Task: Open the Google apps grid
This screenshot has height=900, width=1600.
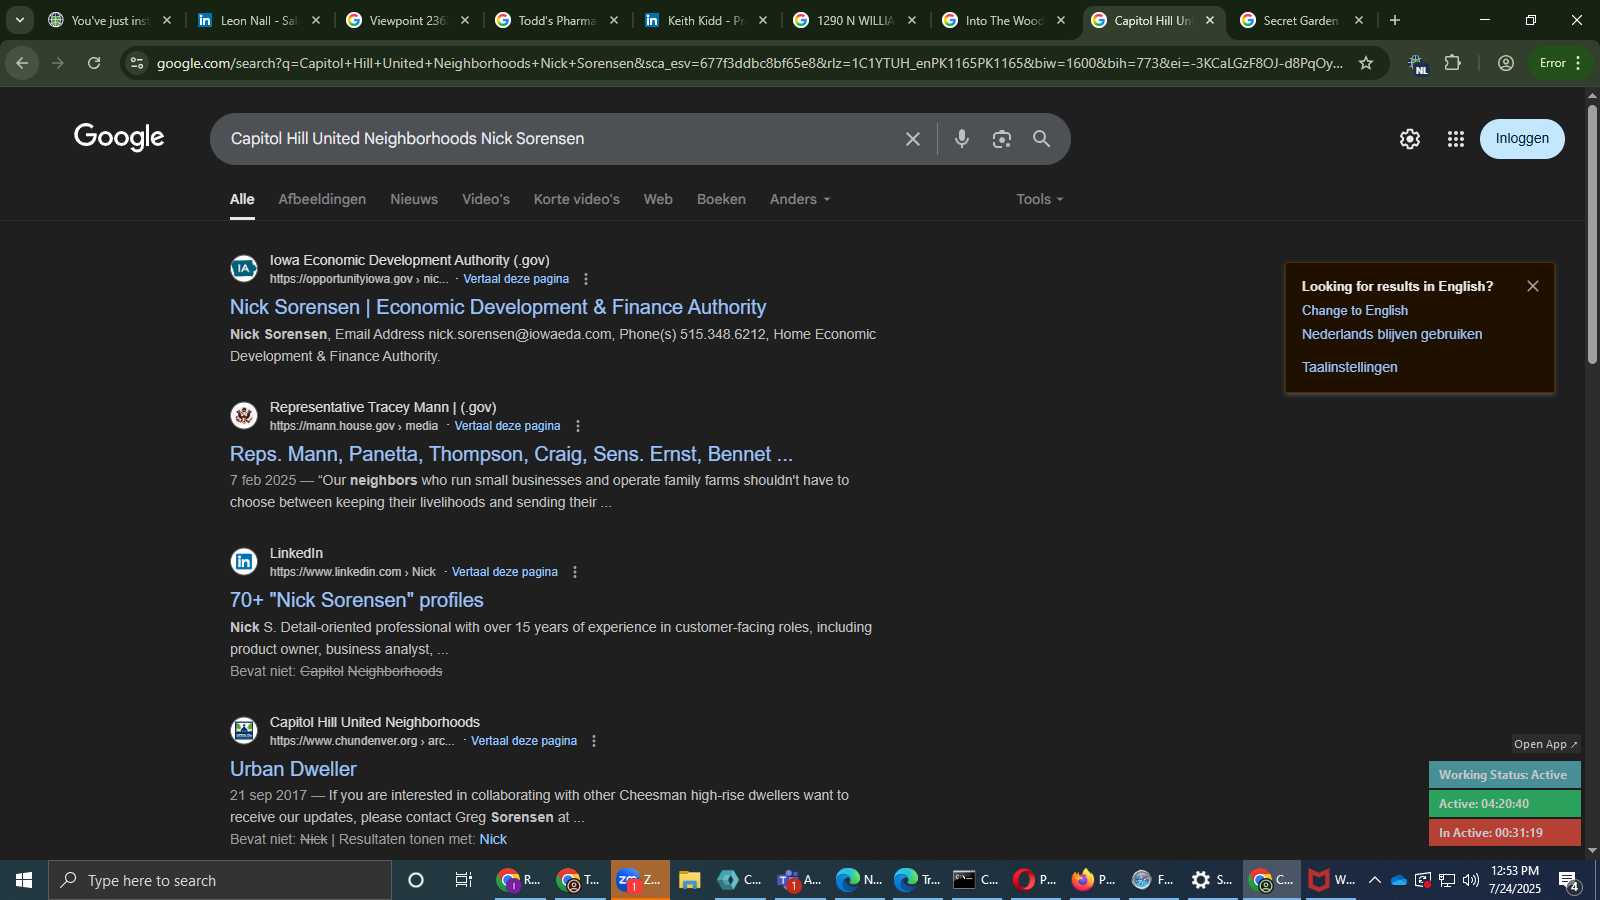Action: pos(1456,139)
